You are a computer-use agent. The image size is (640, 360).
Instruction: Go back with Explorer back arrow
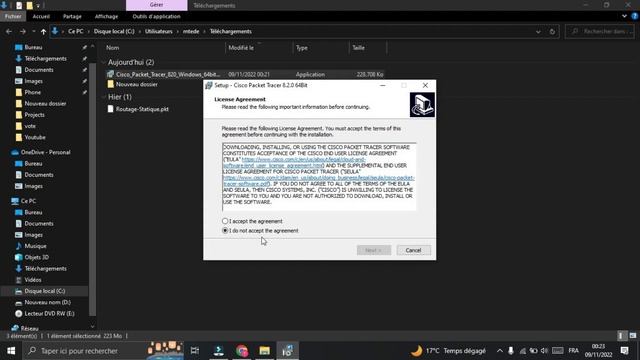point(9,31)
